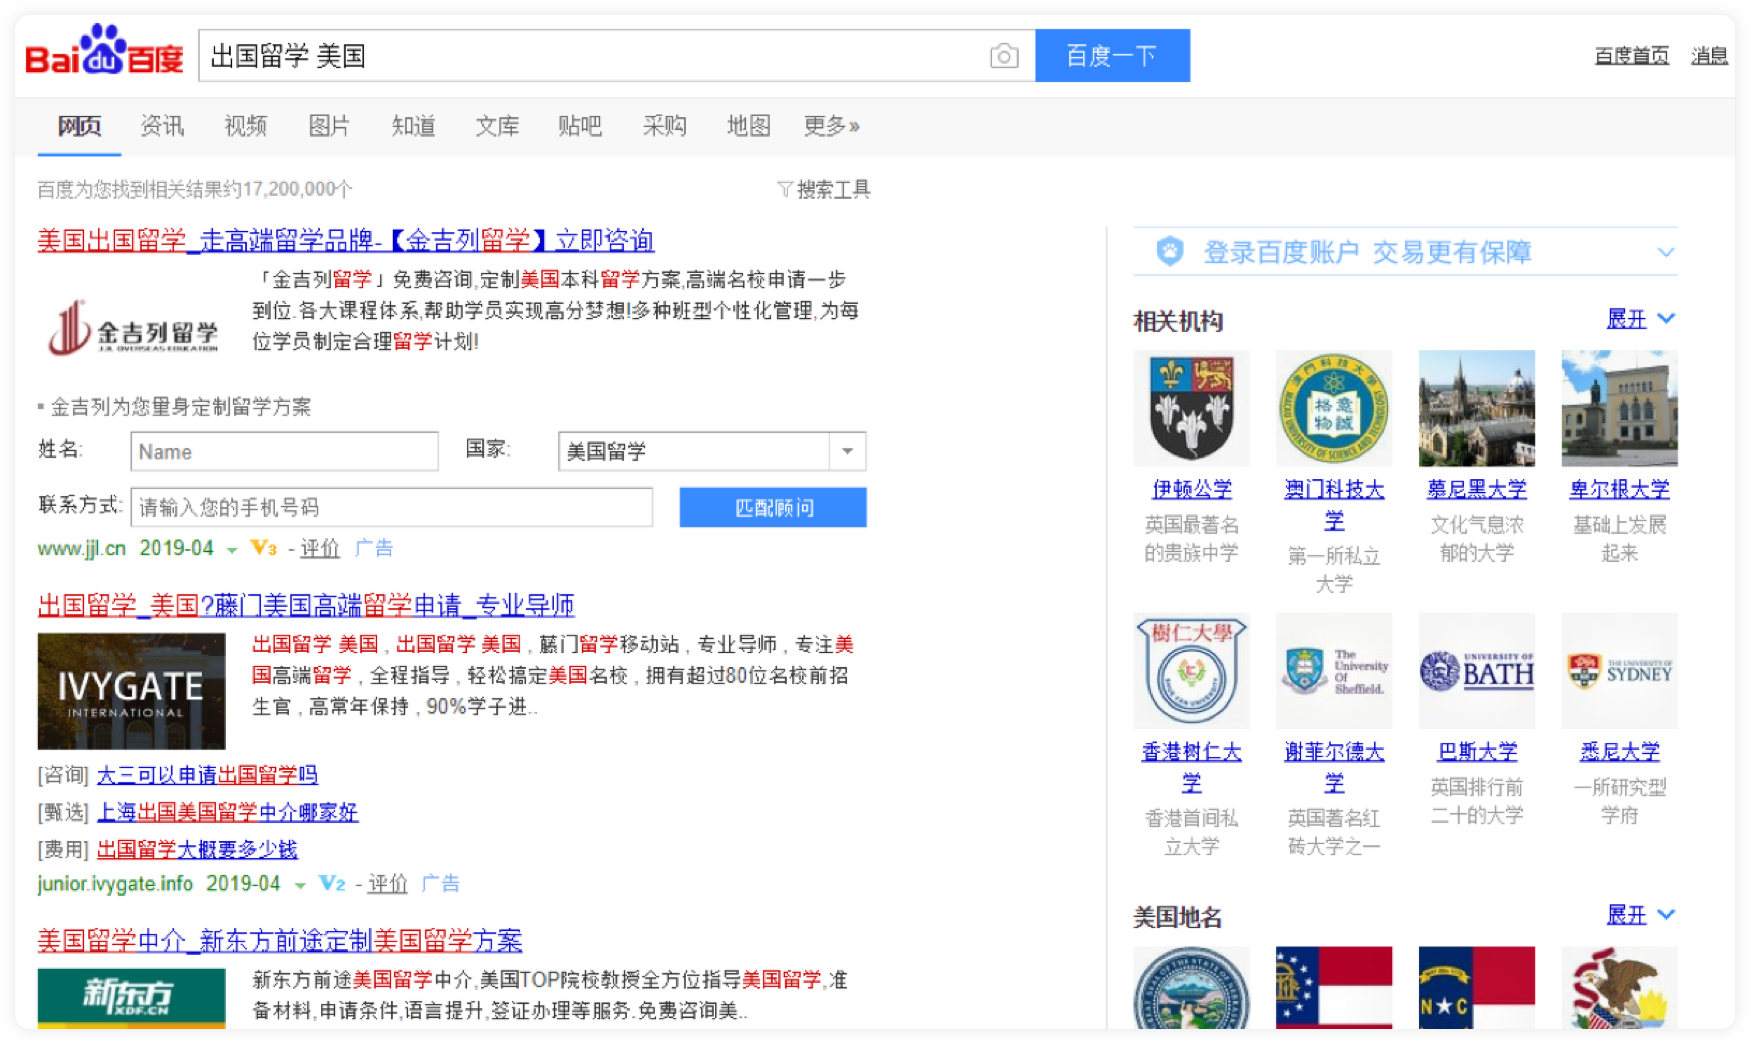Switch to the 采购 tab

coord(664,126)
